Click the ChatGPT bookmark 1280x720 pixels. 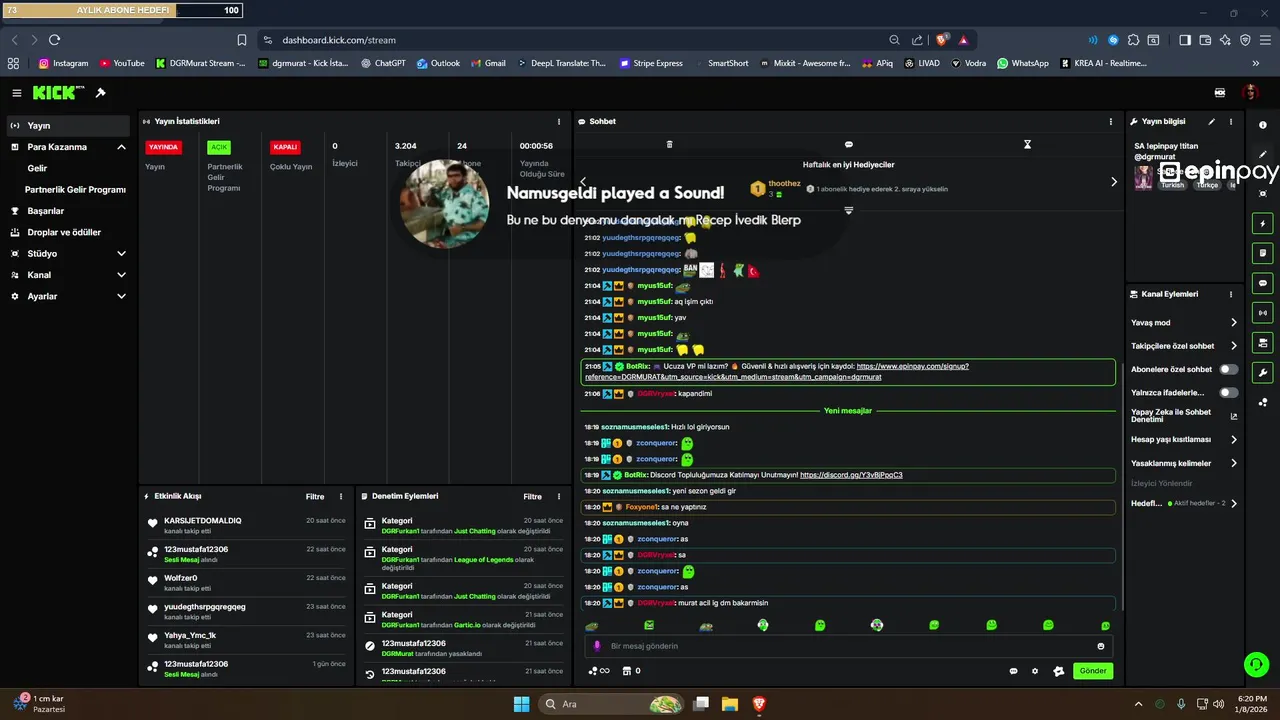click(x=382, y=63)
